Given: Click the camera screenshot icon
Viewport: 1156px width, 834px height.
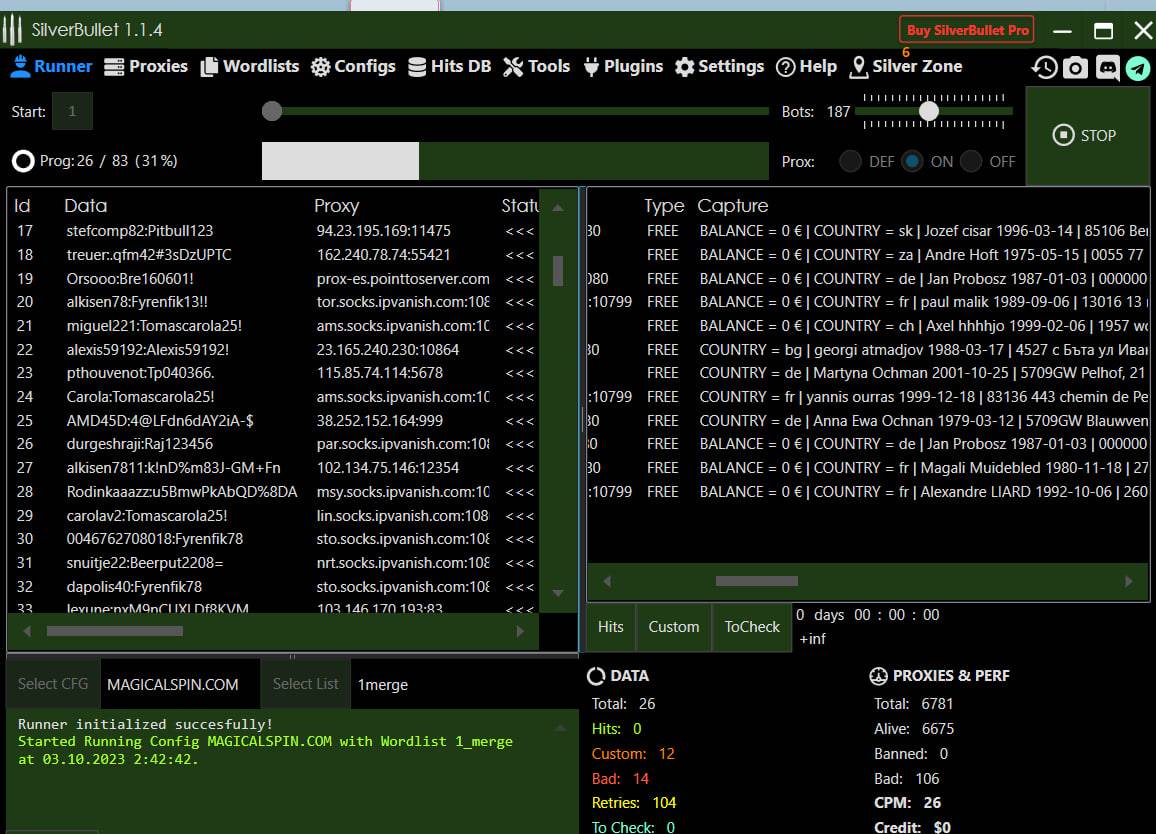Looking at the screenshot, I should pyautogui.click(x=1075, y=67).
